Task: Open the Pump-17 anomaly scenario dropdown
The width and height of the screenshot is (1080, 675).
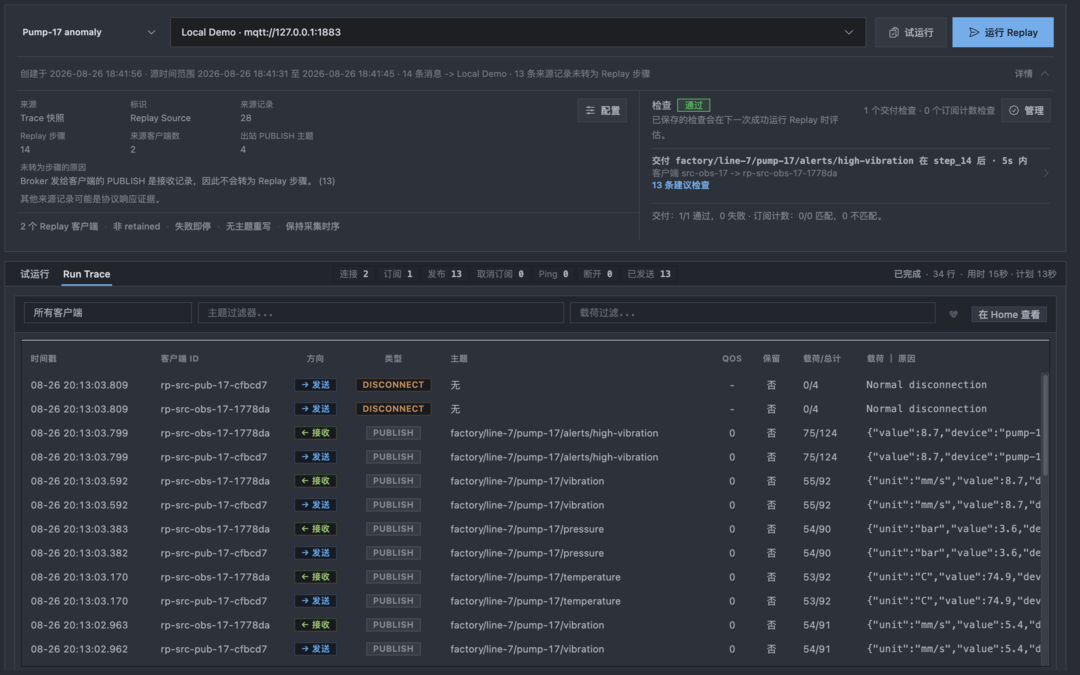Action: 88,32
